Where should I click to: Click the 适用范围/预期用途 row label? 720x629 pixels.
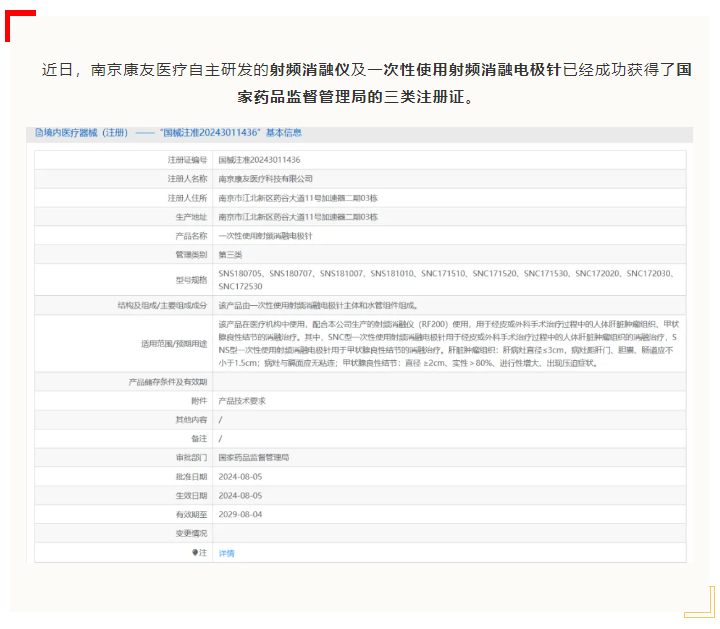pos(173,343)
